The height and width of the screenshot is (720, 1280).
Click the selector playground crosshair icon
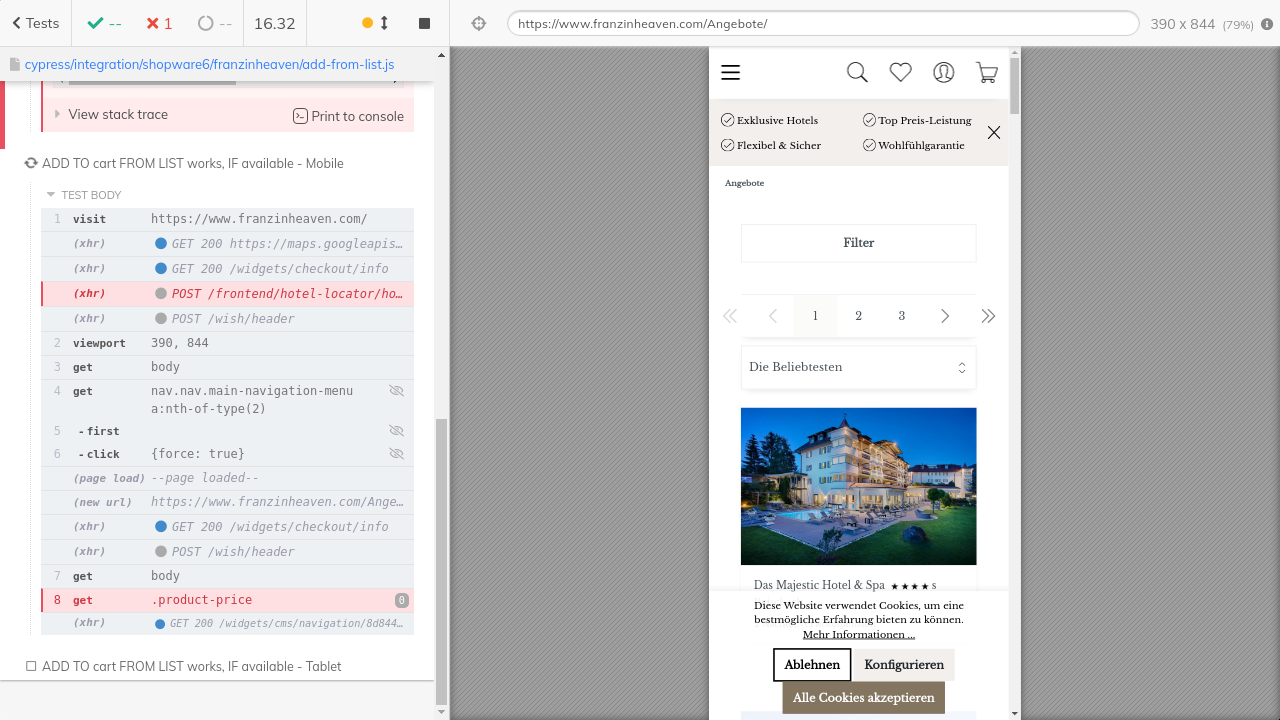(479, 23)
